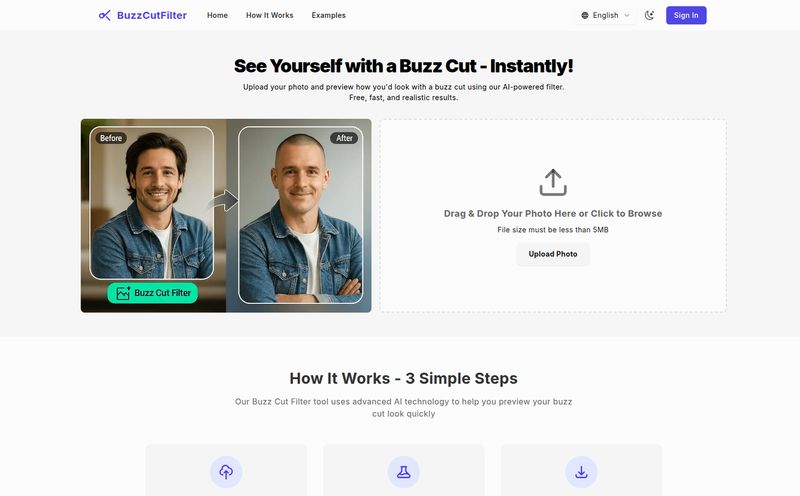Click the upload arrow icon in the drop zone
The width and height of the screenshot is (800, 496).
pyautogui.click(x=553, y=182)
